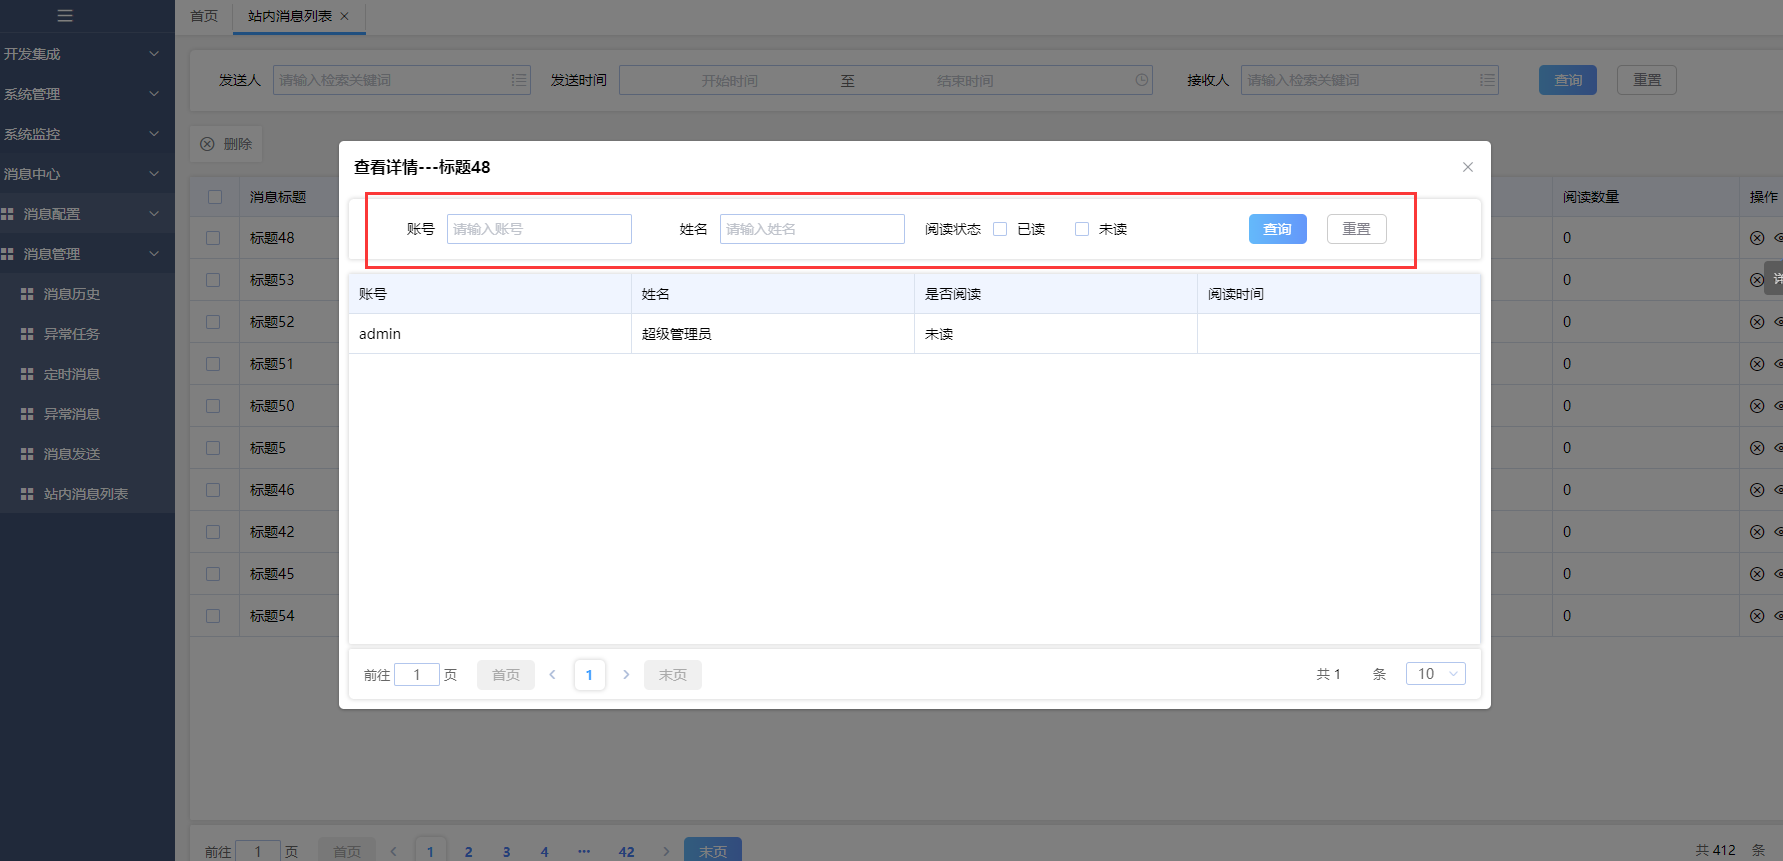Focus the 账号 input field
Image resolution: width=1783 pixels, height=861 pixels.
click(539, 229)
